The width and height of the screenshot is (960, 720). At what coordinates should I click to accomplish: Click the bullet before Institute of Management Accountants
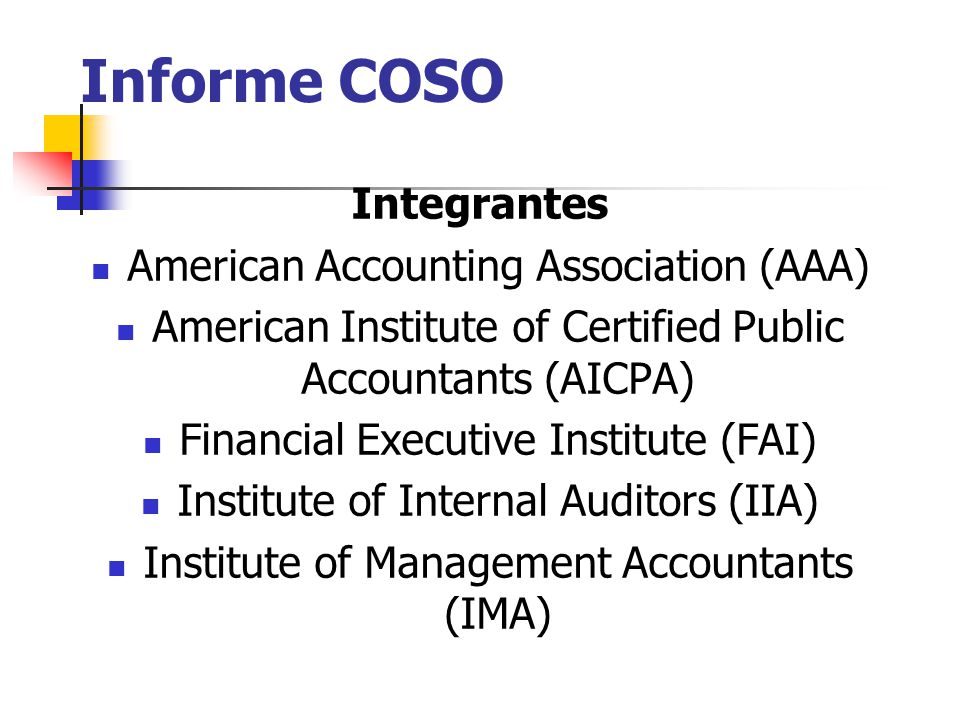click(116, 569)
